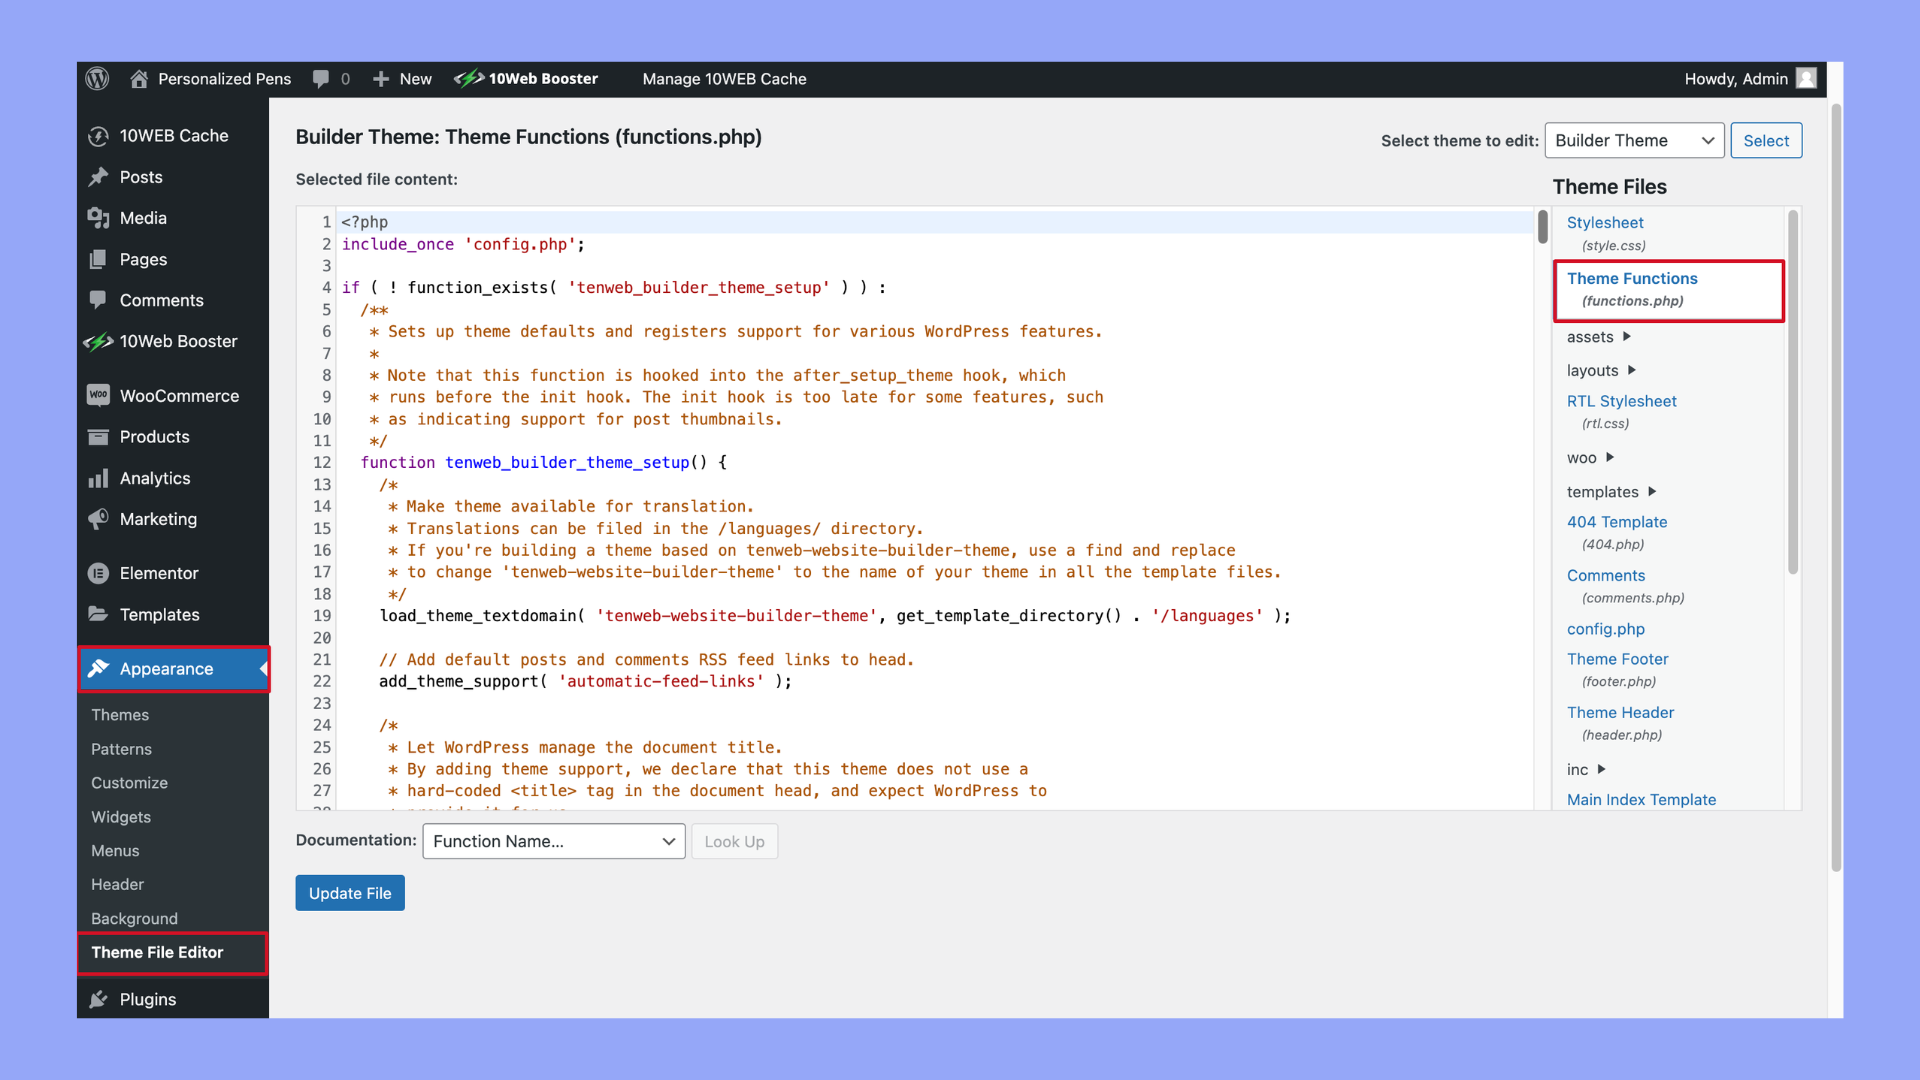The height and width of the screenshot is (1080, 1920).
Task: Click the home icon beside Personalized Pens
Action: (139, 79)
